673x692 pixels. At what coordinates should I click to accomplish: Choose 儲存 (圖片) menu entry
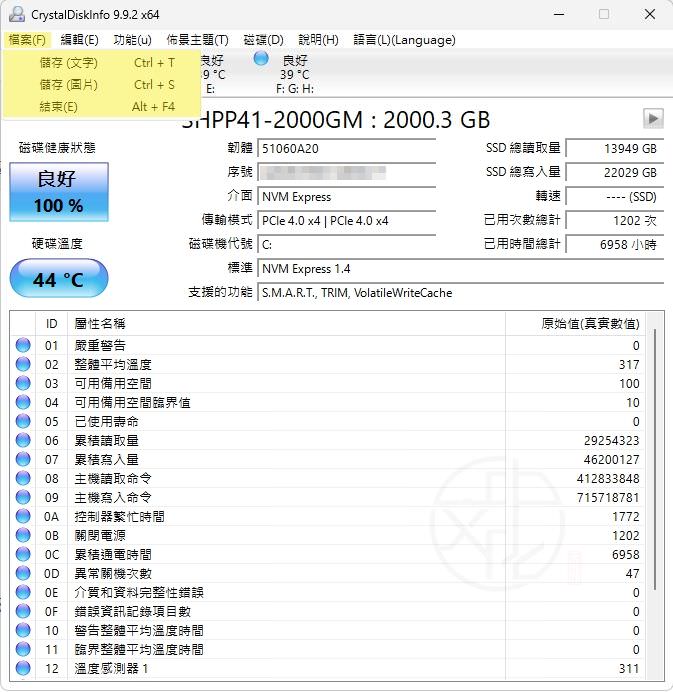tap(101, 85)
